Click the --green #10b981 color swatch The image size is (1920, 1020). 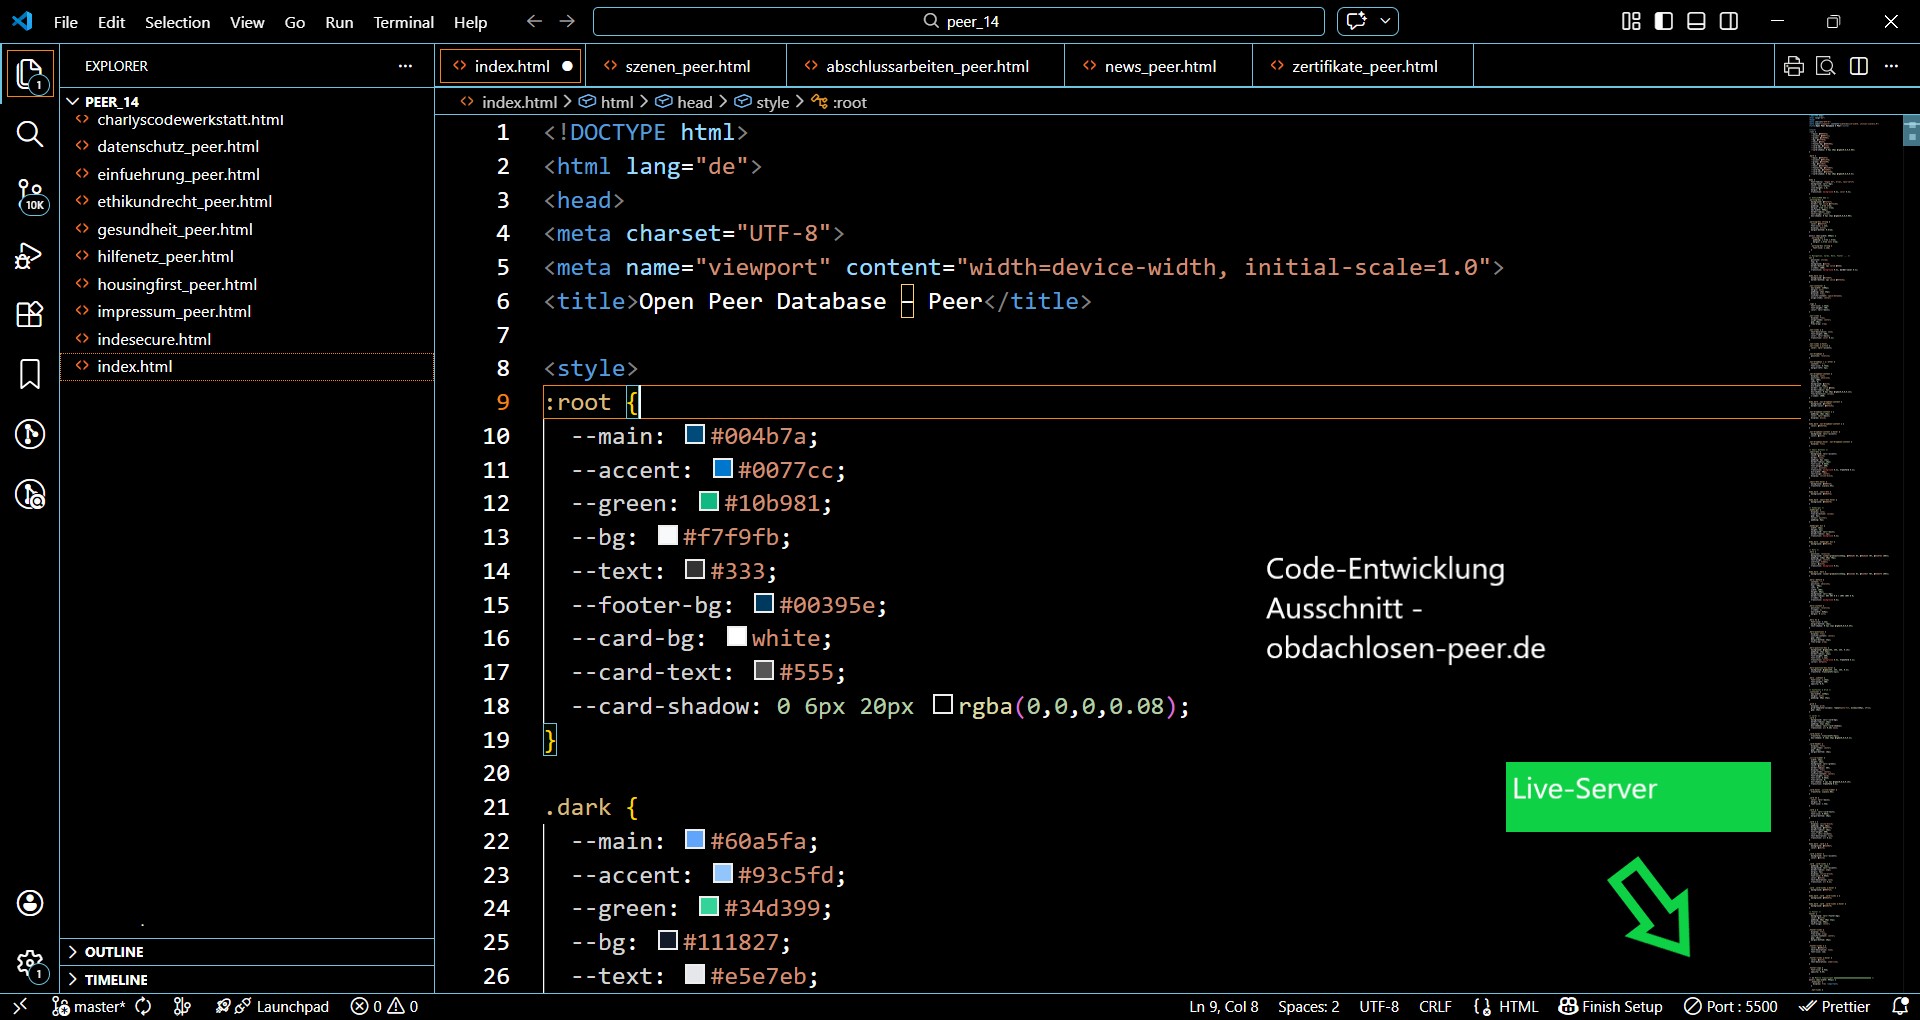point(709,502)
